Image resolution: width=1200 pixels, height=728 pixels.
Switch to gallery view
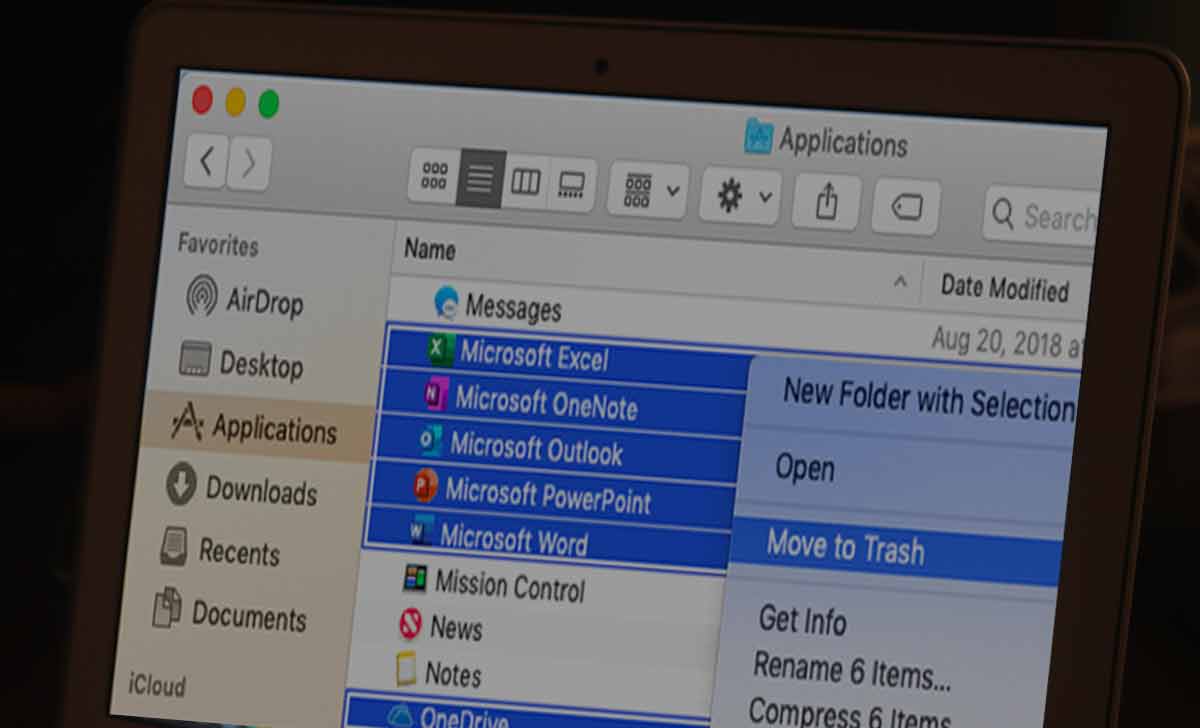(x=572, y=185)
